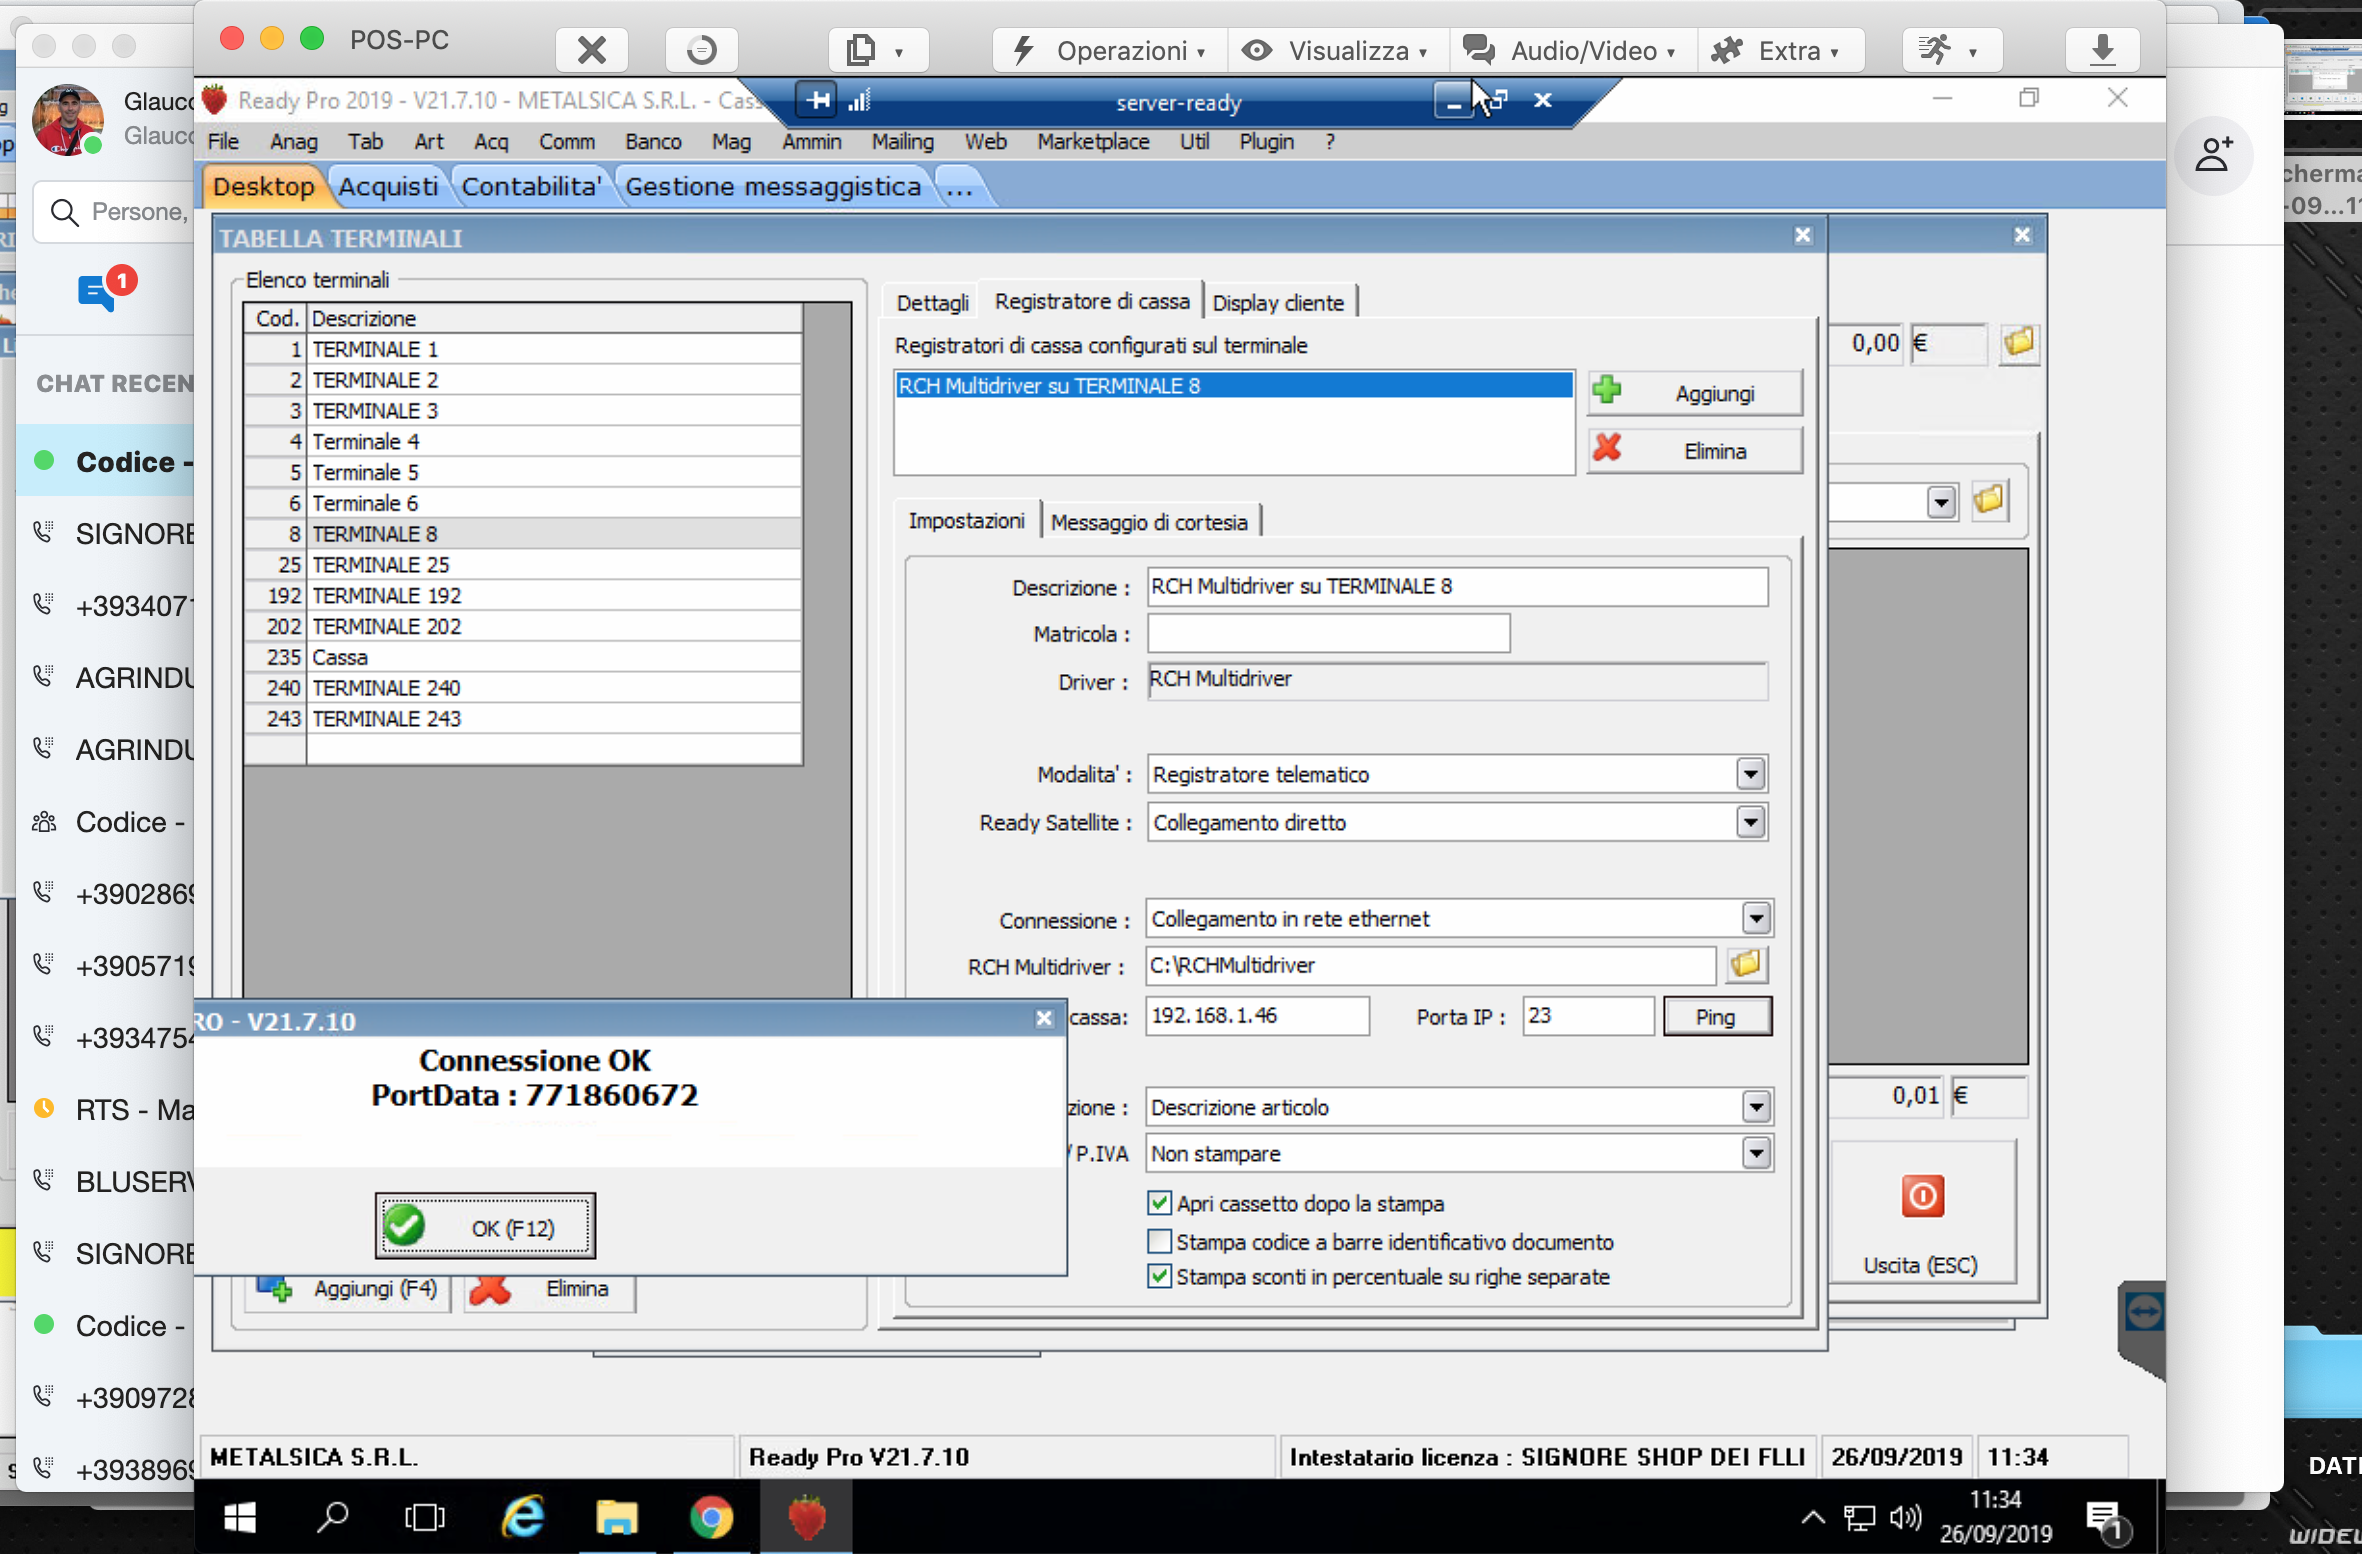This screenshot has height=1554, width=2362.
Task: Click Aggiungi (F4) under terminal list
Action: [x=347, y=1289]
